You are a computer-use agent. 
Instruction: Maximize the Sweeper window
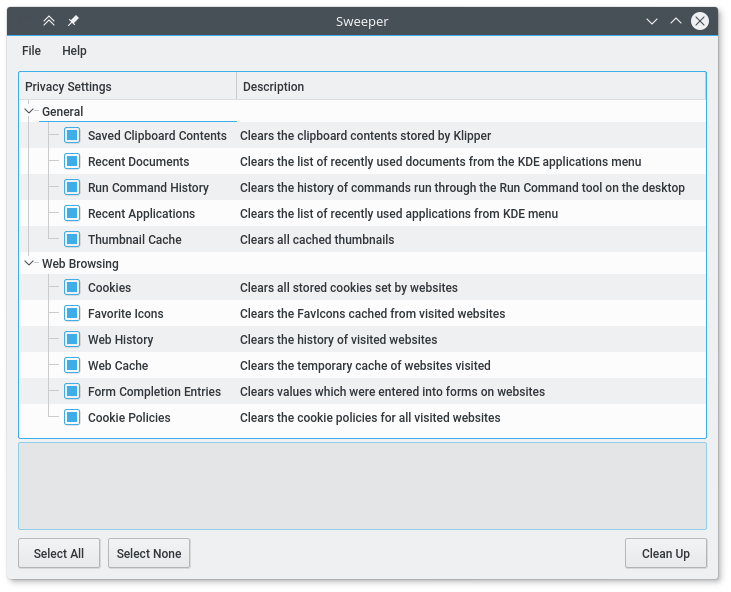676,21
